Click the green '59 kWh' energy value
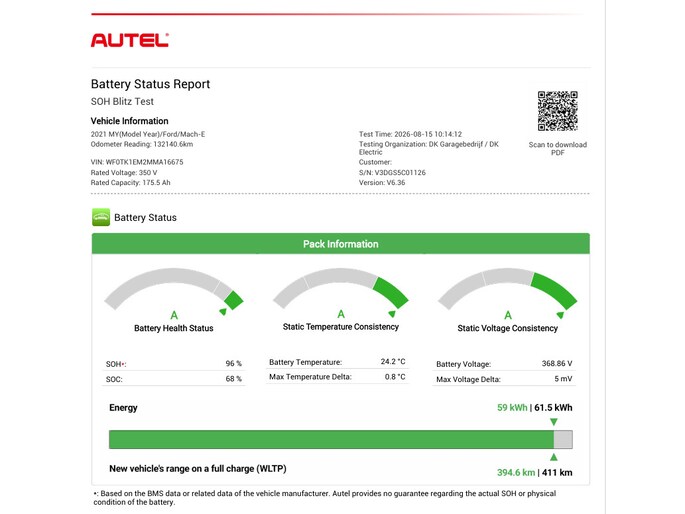The height and width of the screenshot is (514, 685). click(512, 407)
